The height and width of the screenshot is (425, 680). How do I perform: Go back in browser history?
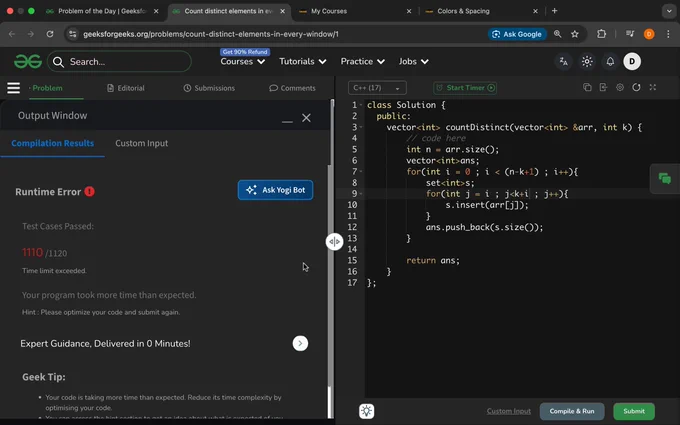[12, 34]
